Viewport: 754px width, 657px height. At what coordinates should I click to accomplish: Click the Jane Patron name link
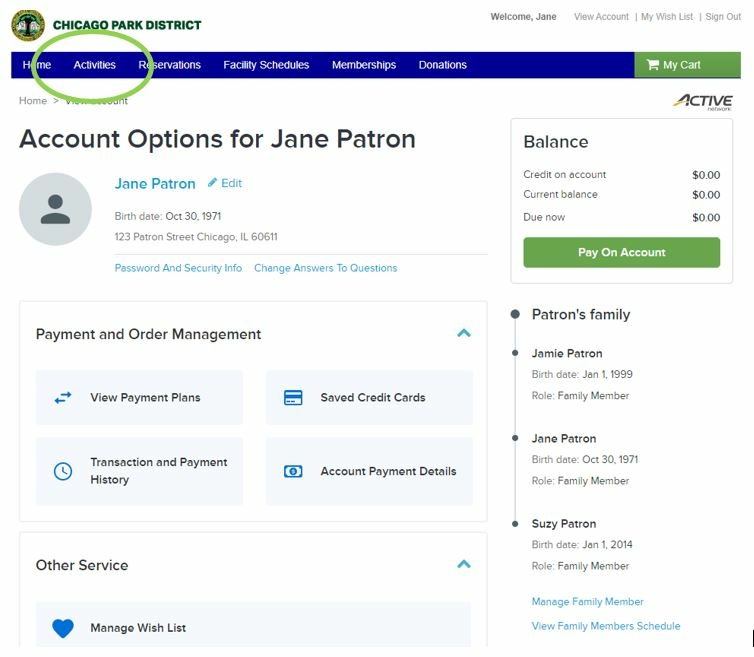click(x=155, y=184)
